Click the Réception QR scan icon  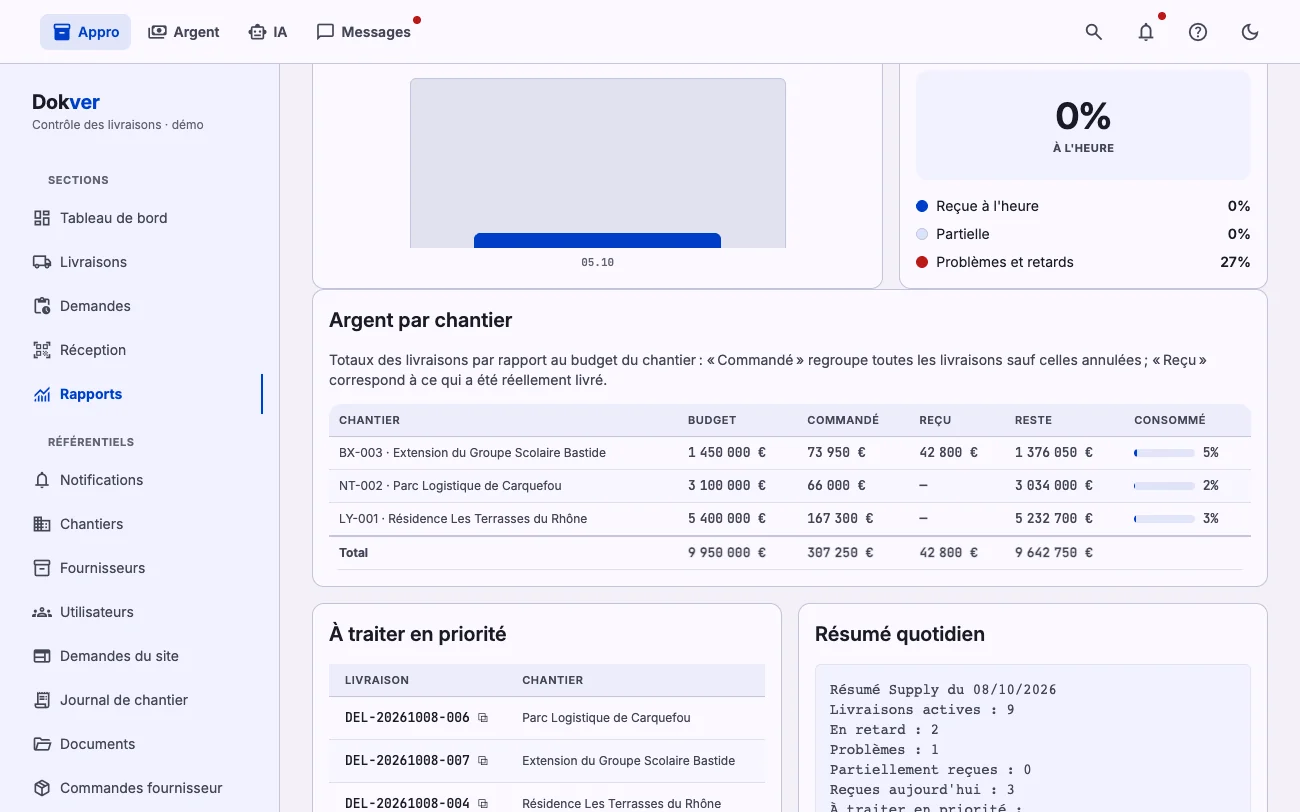42,350
